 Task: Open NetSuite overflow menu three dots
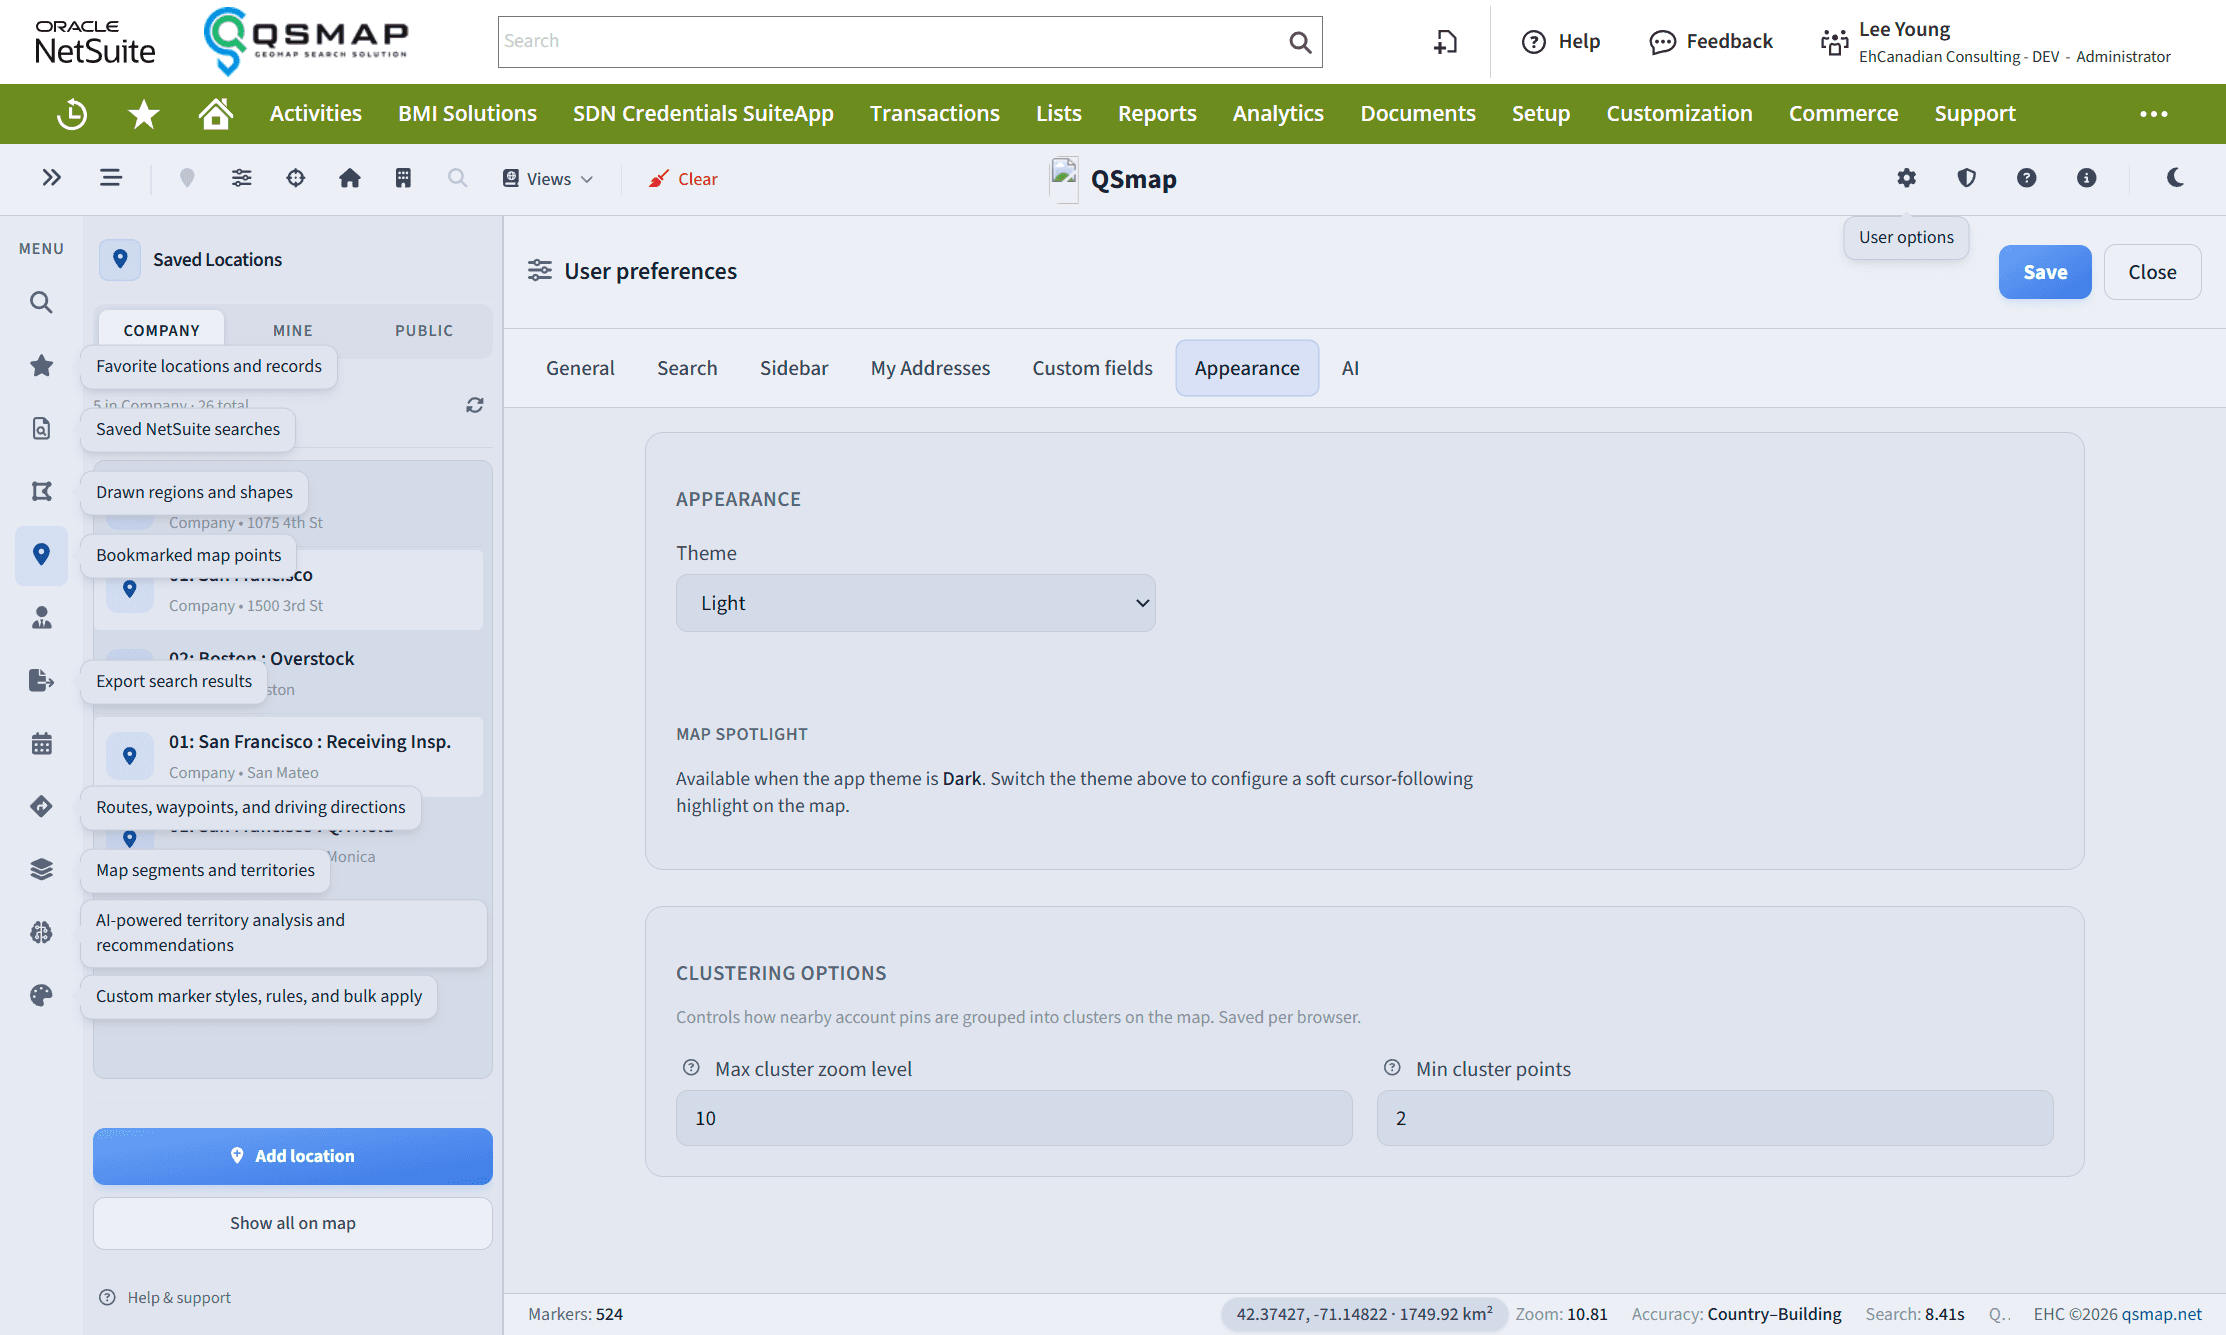(2154, 114)
